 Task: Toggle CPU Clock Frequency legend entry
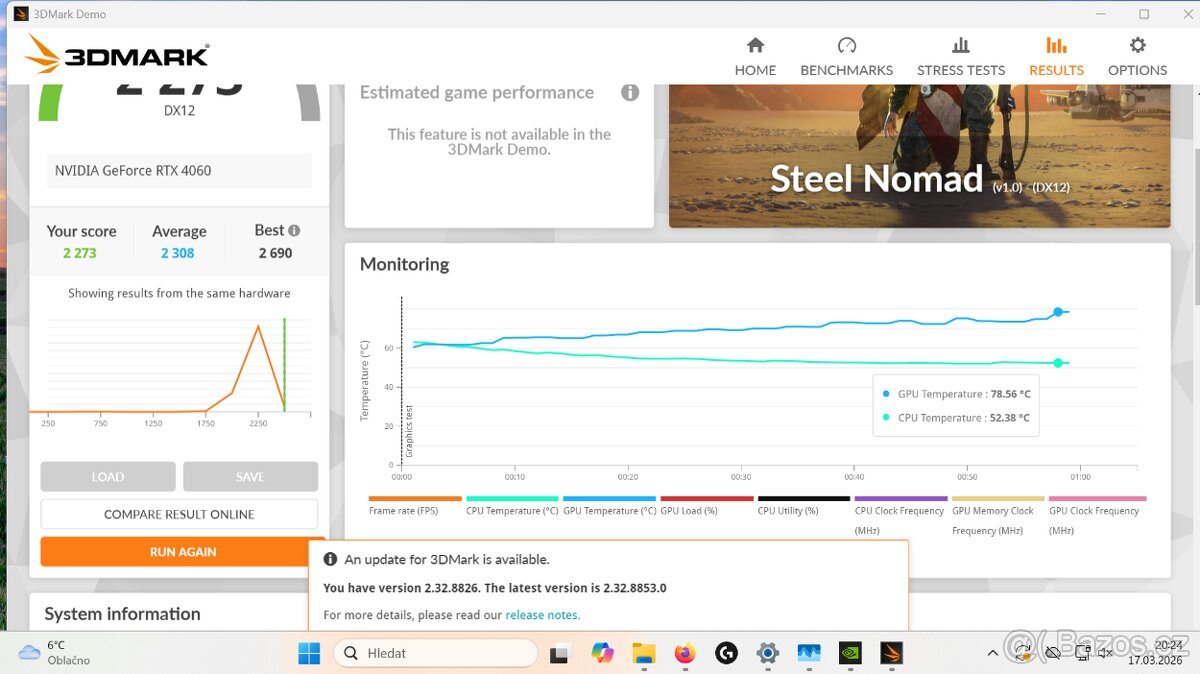click(x=900, y=515)
